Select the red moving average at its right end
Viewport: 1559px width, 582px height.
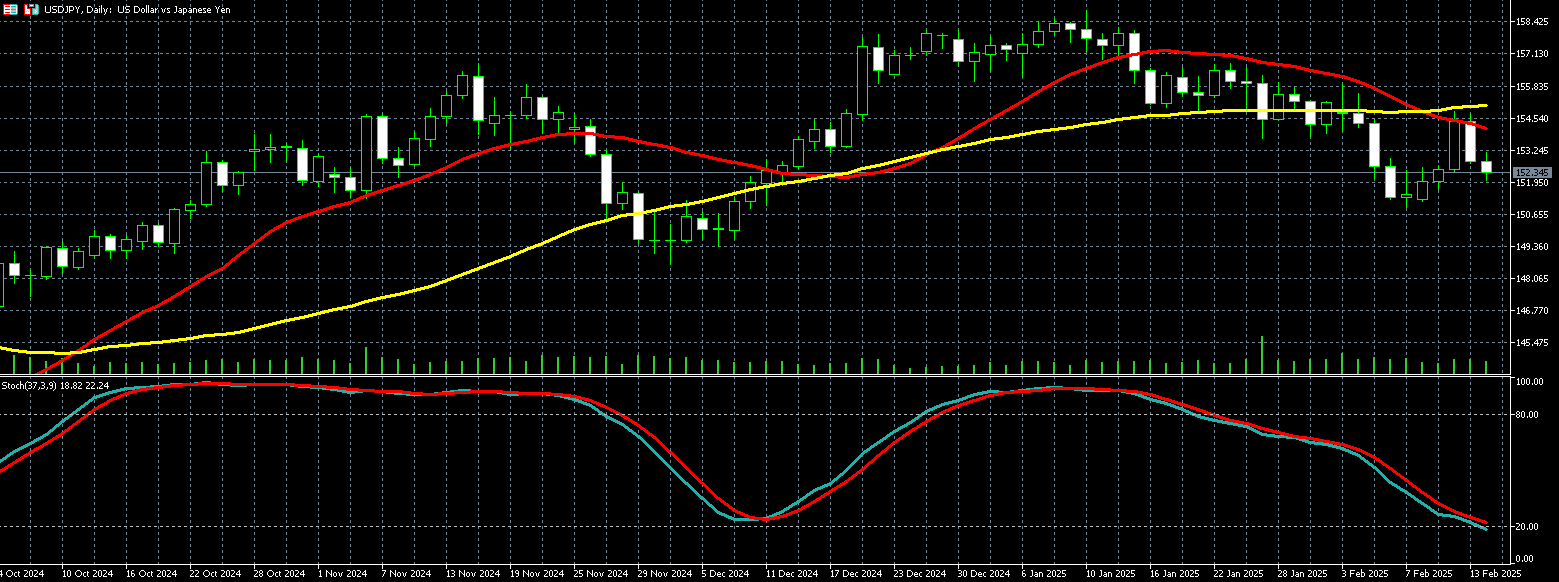[1484, 128]
